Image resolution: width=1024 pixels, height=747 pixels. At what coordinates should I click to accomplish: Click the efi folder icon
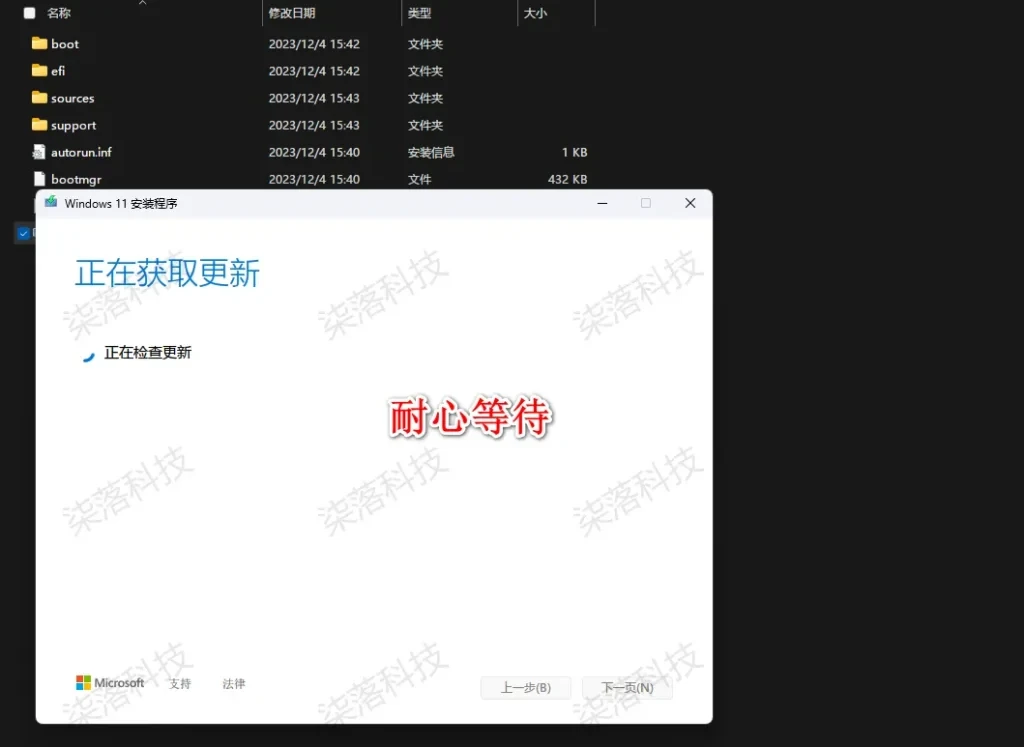(x=39, y=70)
